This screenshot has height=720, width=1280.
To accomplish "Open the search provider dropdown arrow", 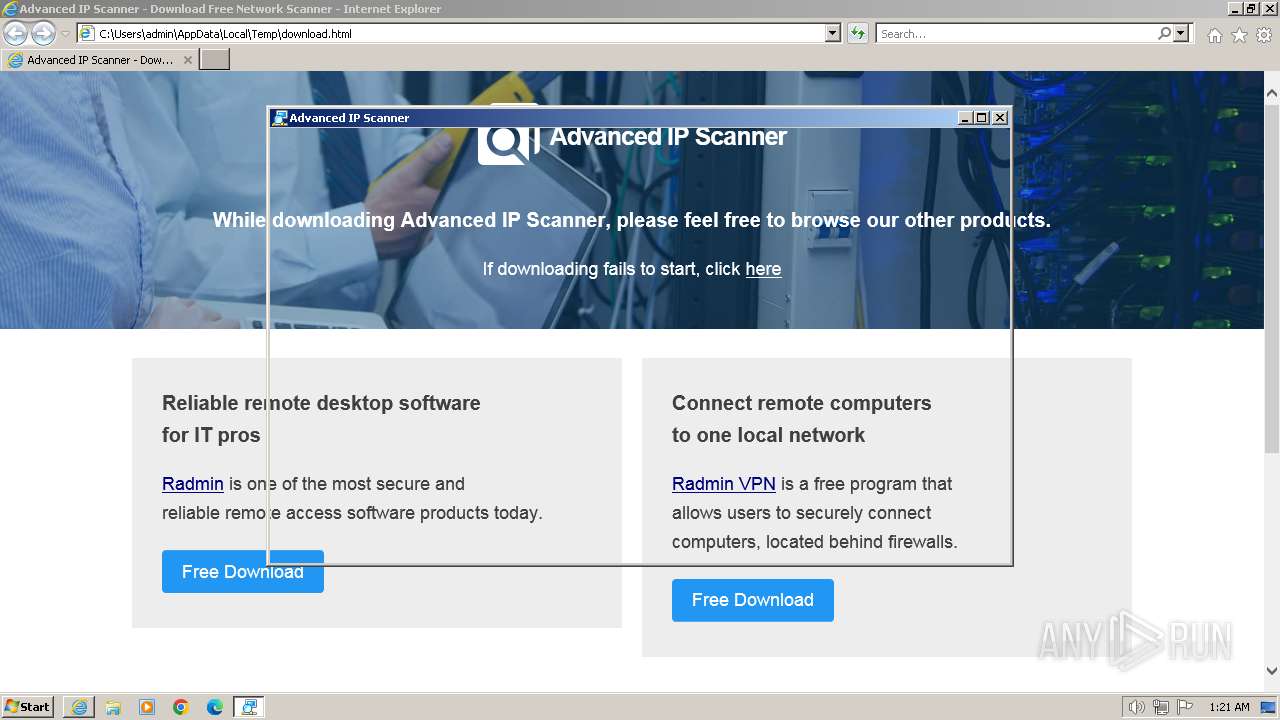I will [1181, 33].
